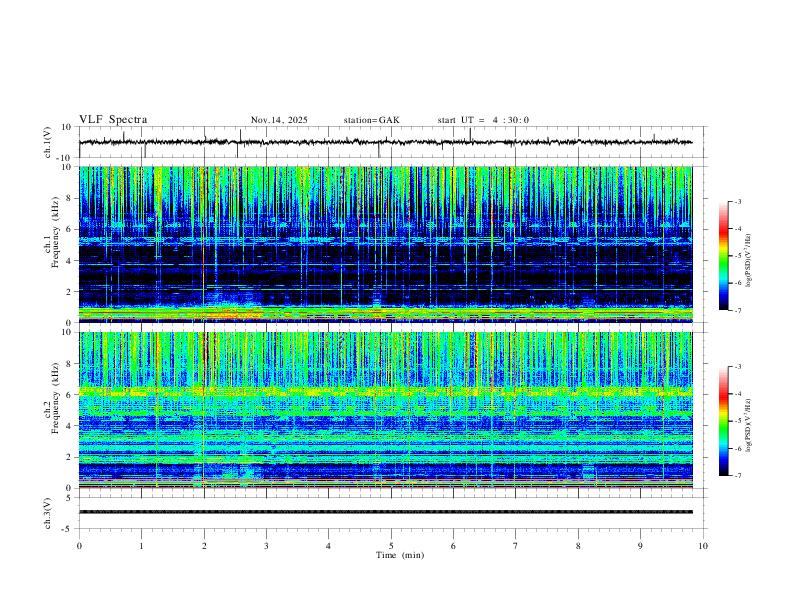Click time axis tick label '7'

[516, 546]
